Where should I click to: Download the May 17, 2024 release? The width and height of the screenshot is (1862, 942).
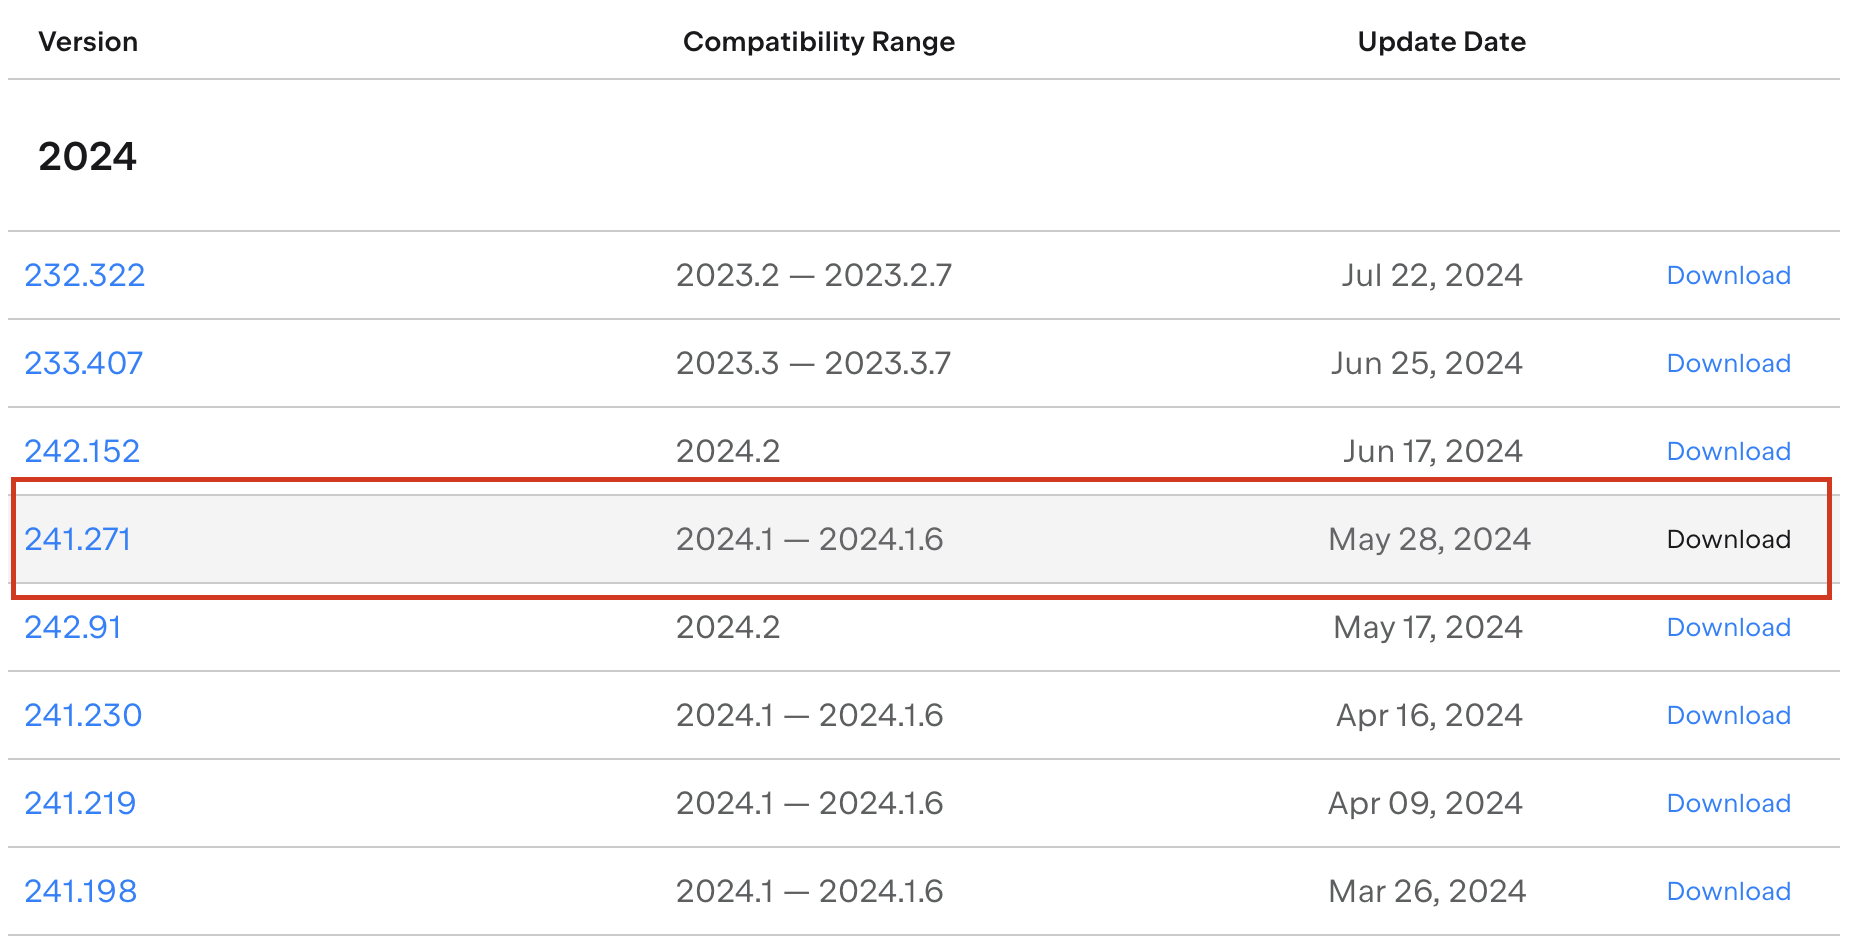1728,627
